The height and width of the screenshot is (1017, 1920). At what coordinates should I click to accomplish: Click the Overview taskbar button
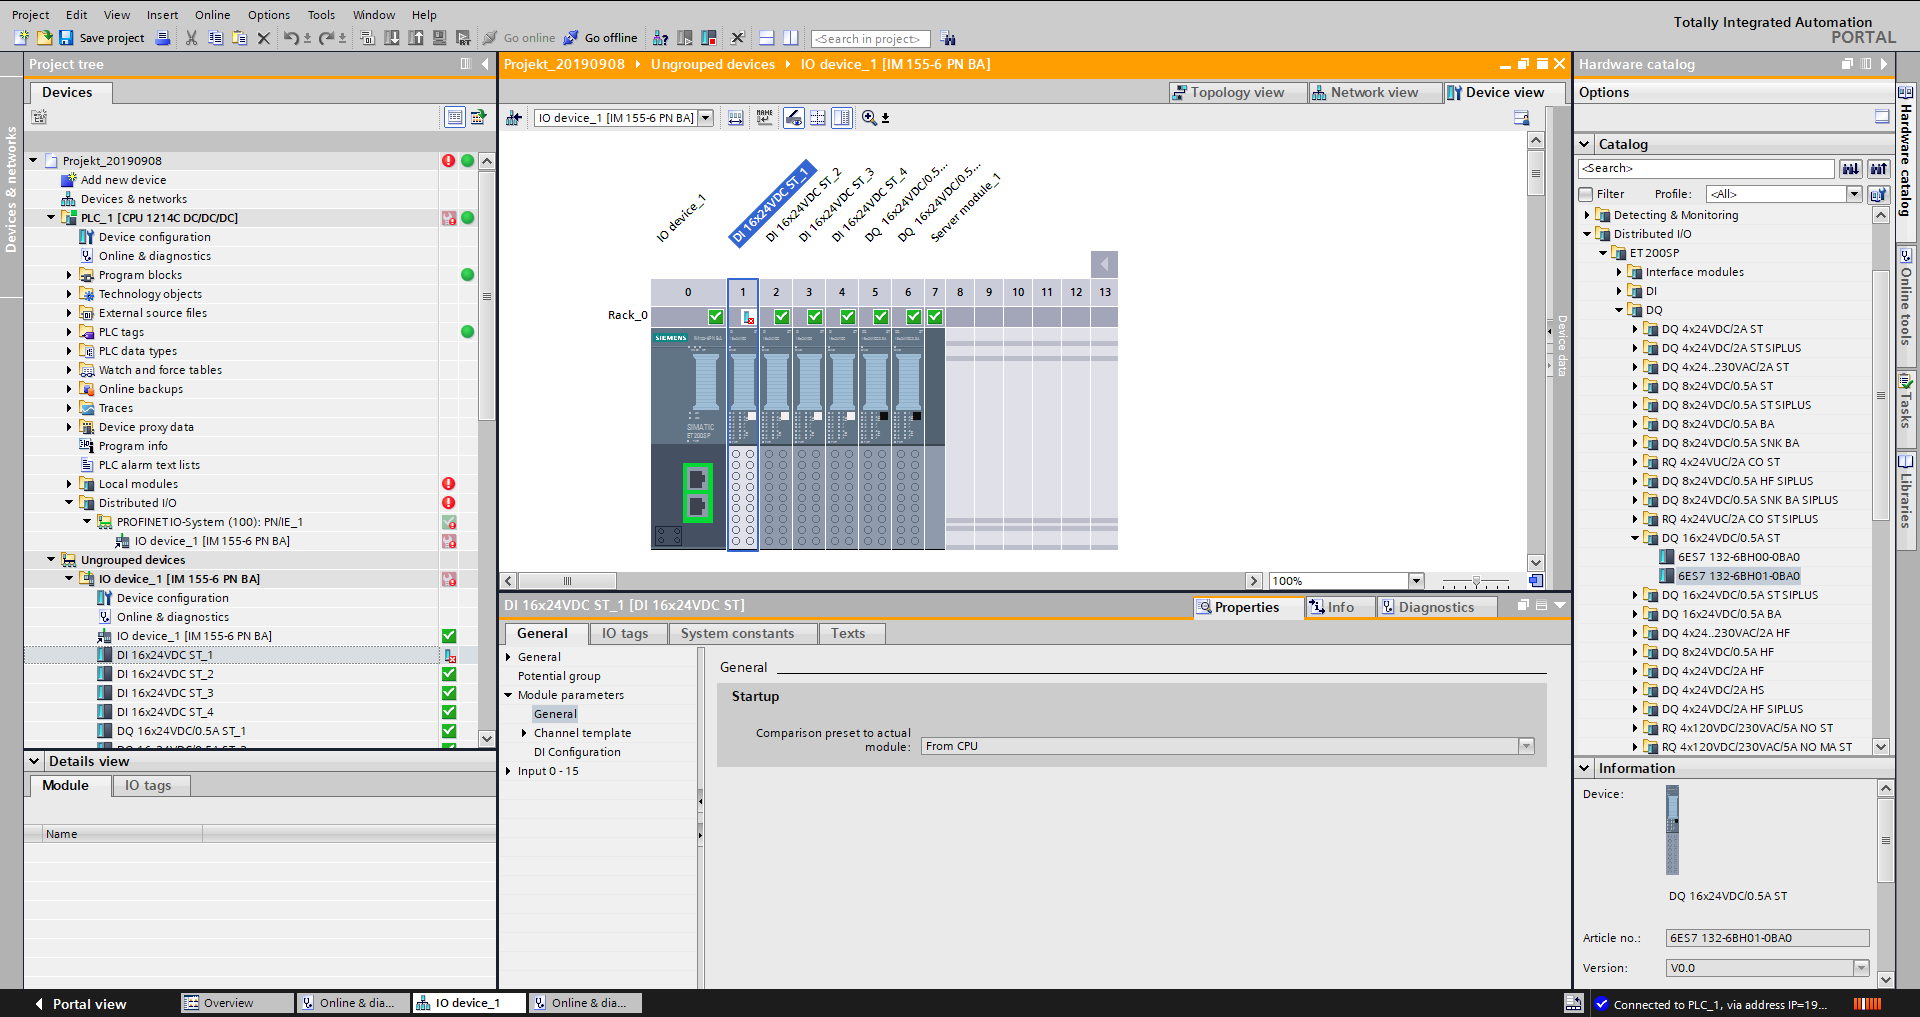(238, 1003)
